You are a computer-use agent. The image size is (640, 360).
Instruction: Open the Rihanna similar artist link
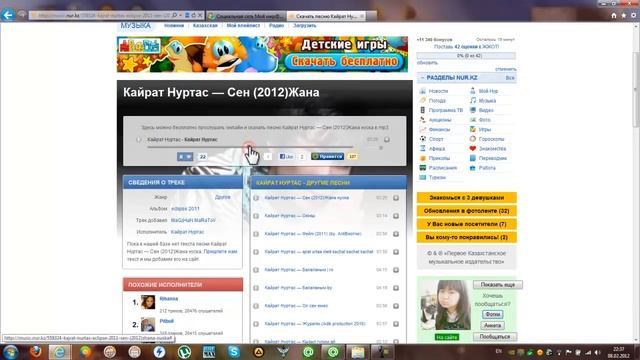pyautogui.click(x=169, y=299)
